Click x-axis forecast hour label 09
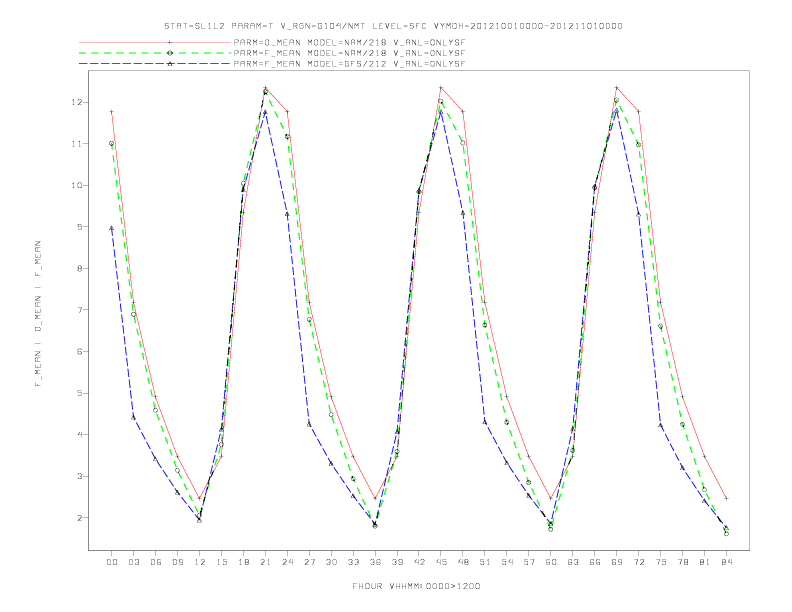The height and width of the screenshot is (612, 792). pyautogui.click(x=177, y=562)
